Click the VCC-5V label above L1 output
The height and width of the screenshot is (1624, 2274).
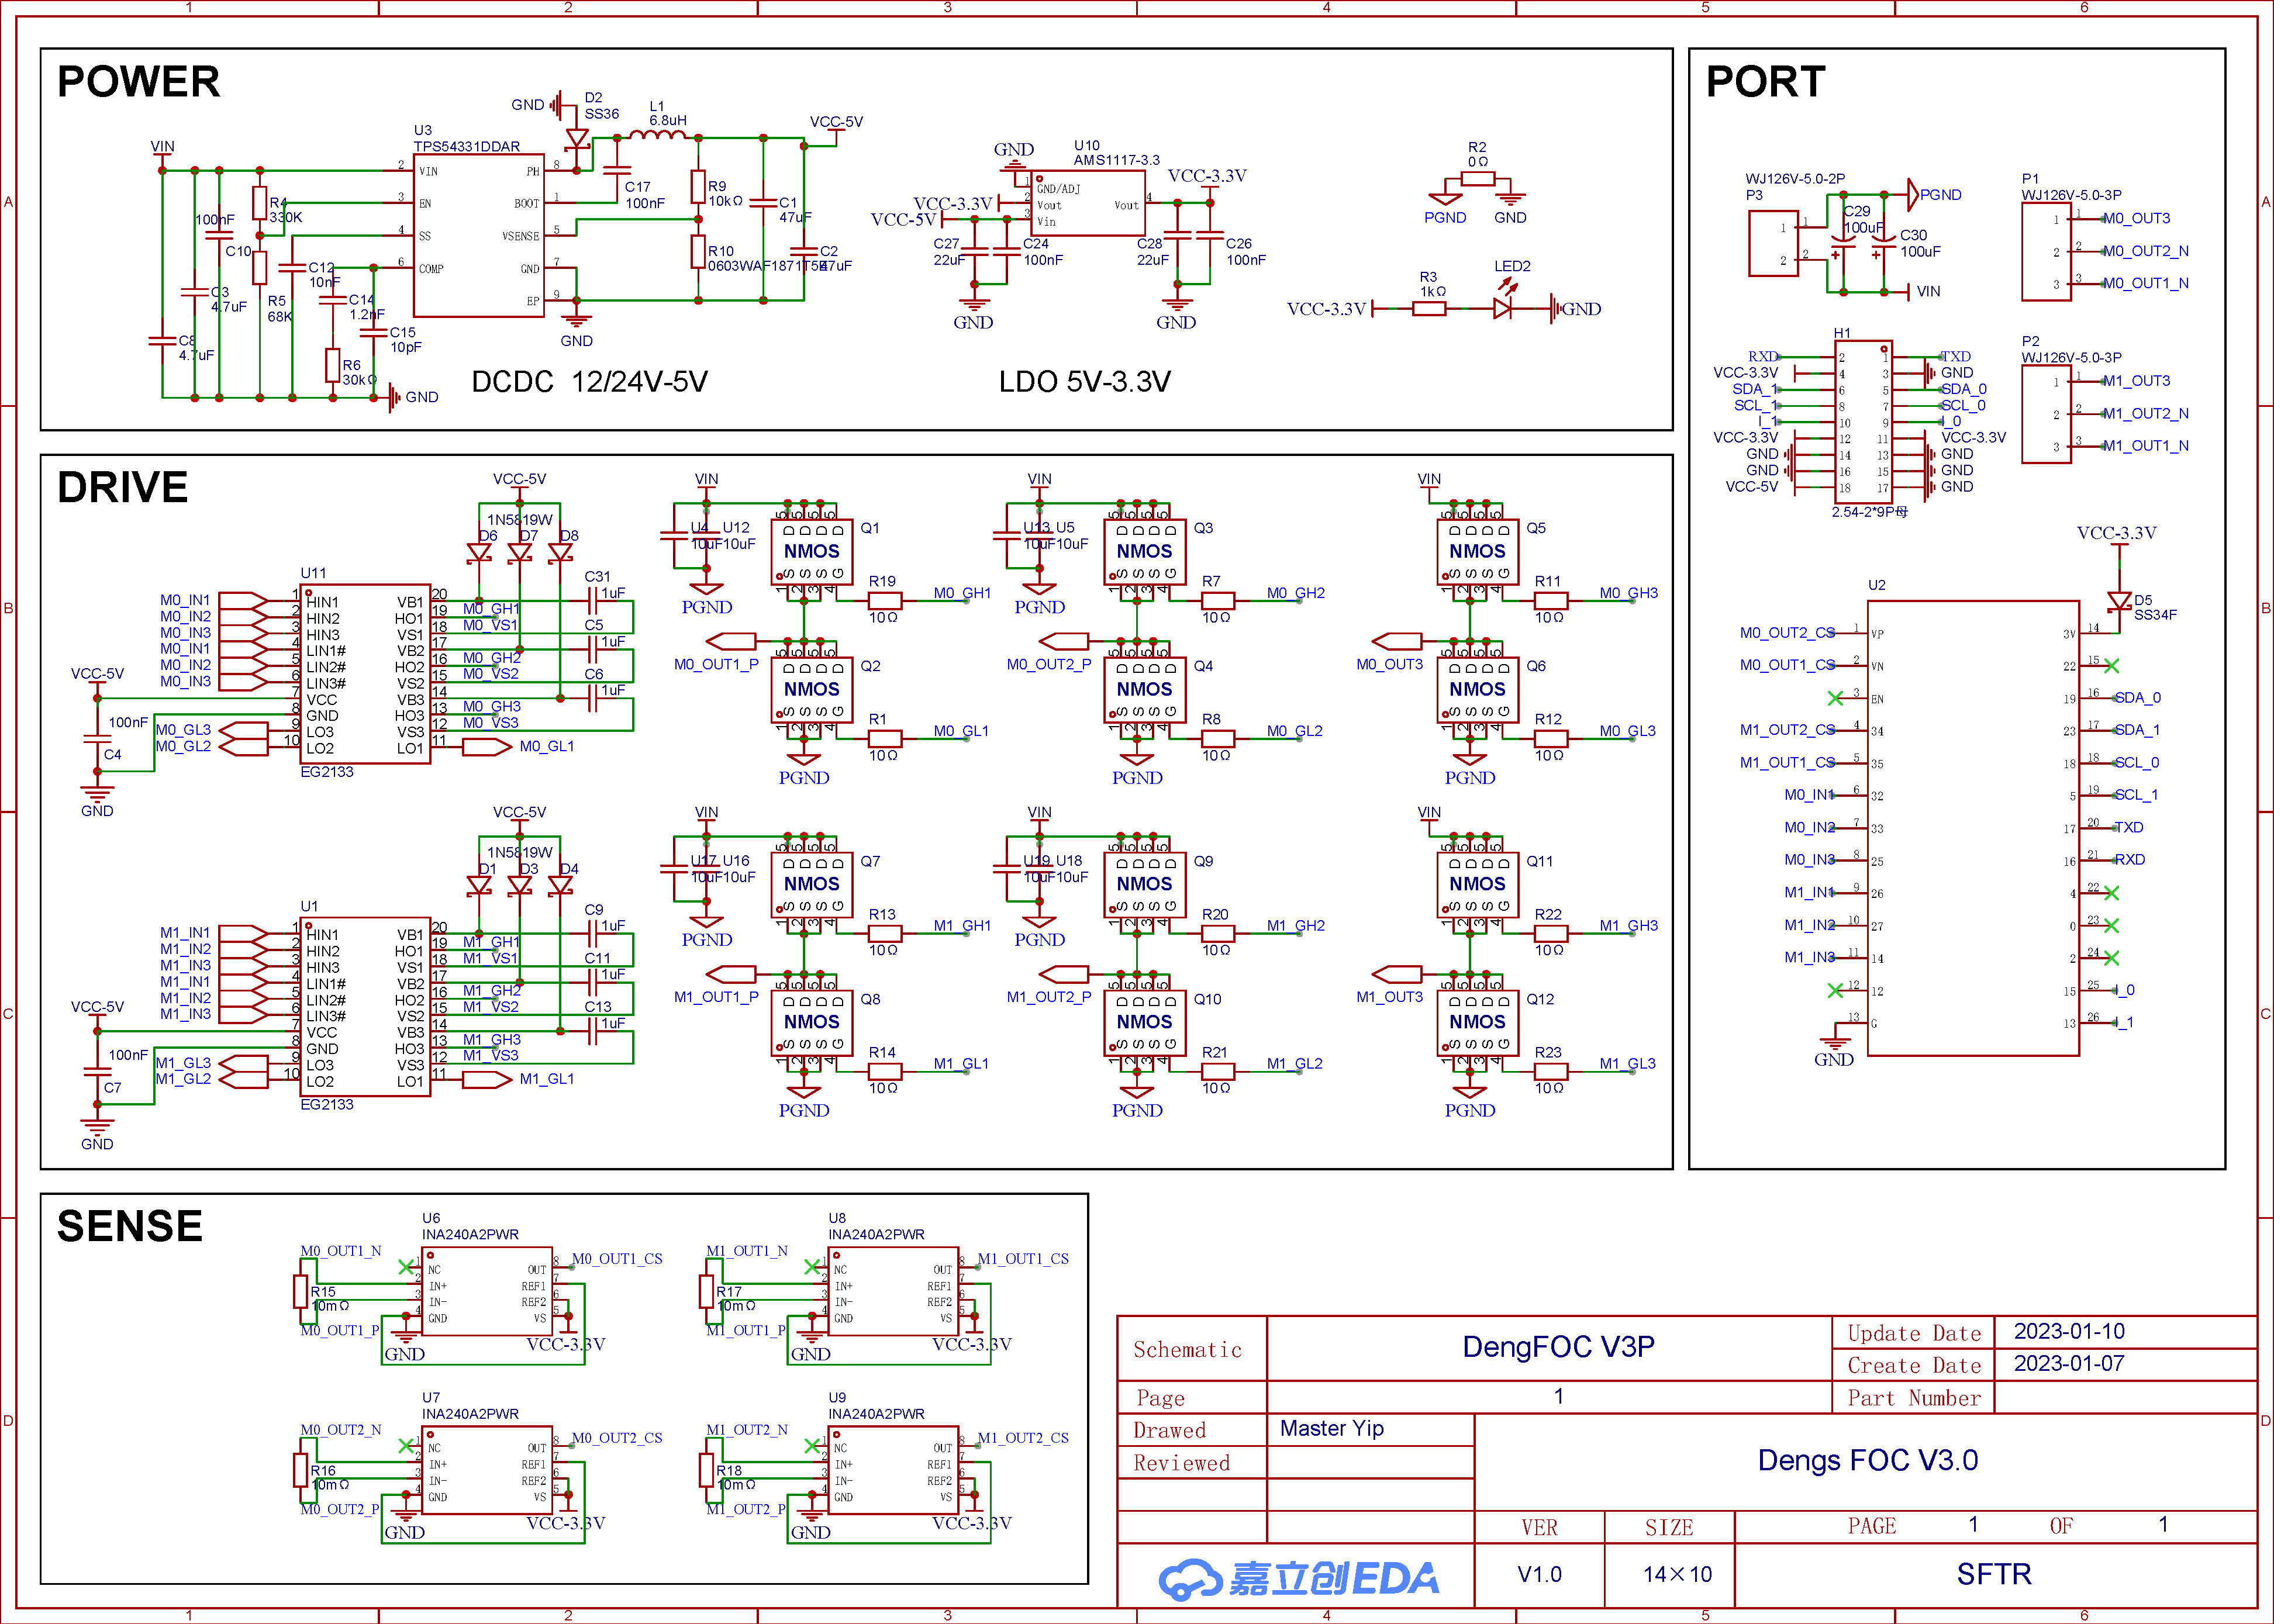(836, 122)
